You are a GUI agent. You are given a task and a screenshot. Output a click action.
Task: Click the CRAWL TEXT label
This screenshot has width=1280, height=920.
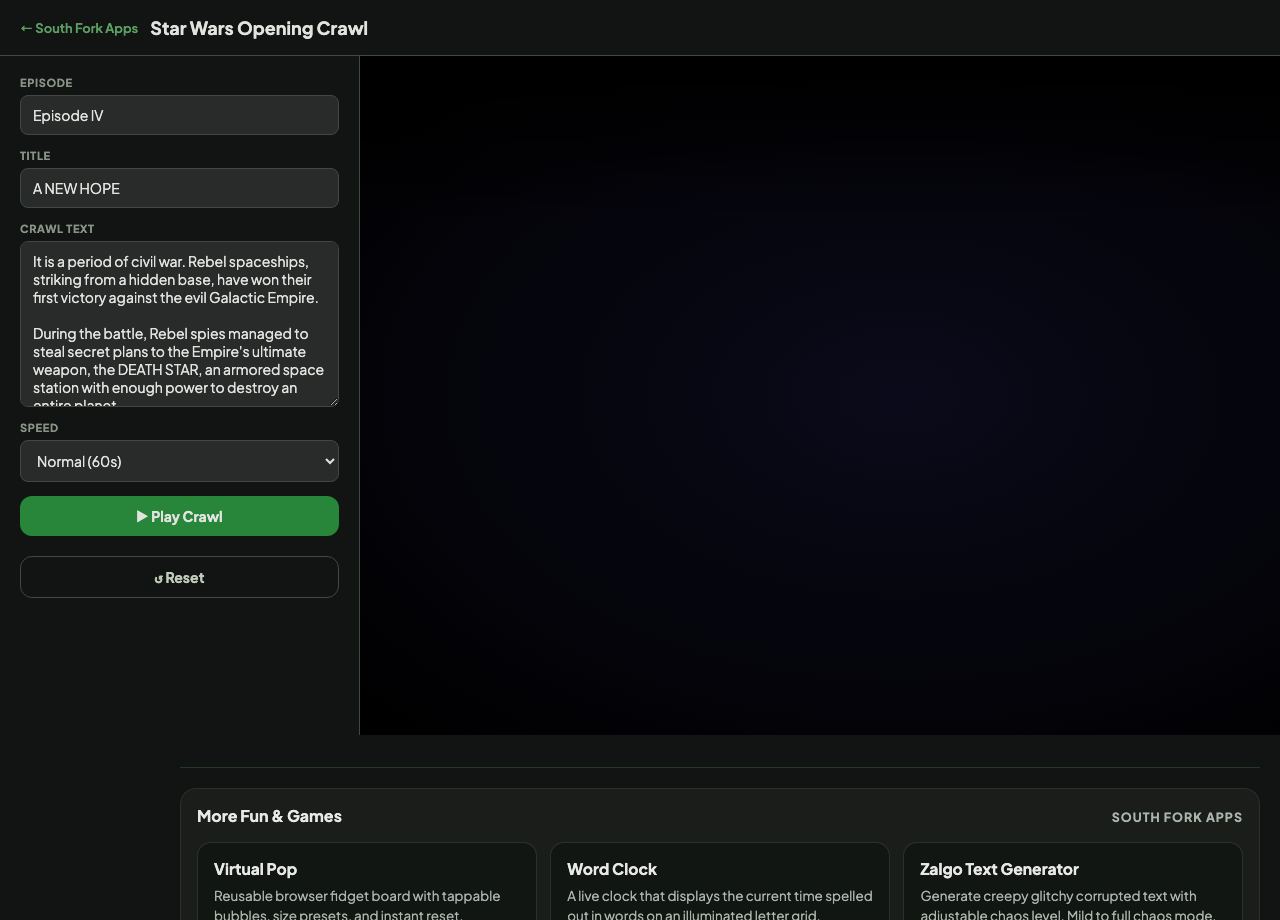click(x=57, y=229)
